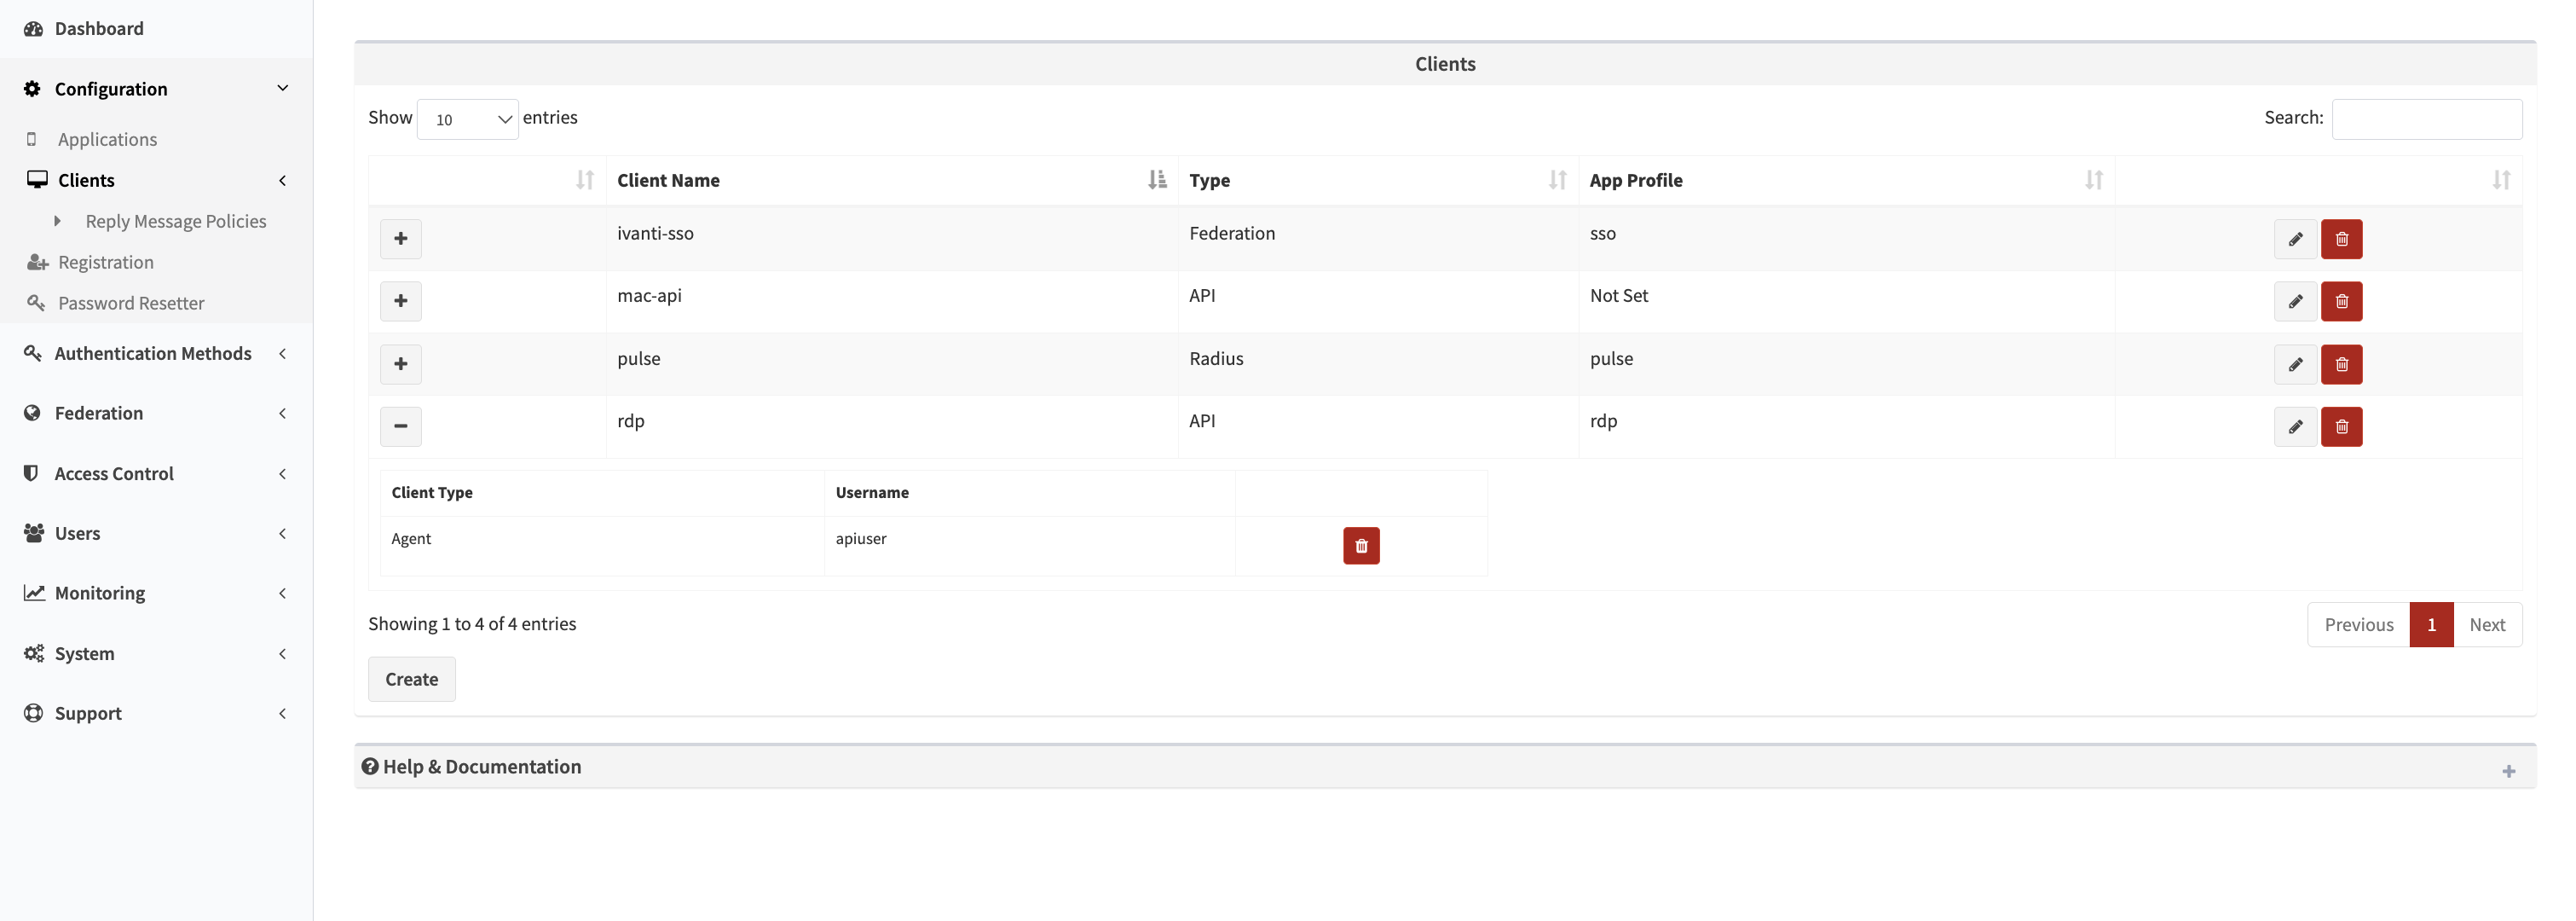2576x921 pixels.
Task: Expand the ivanti-sso client row
Action: (x=400, y=239)
